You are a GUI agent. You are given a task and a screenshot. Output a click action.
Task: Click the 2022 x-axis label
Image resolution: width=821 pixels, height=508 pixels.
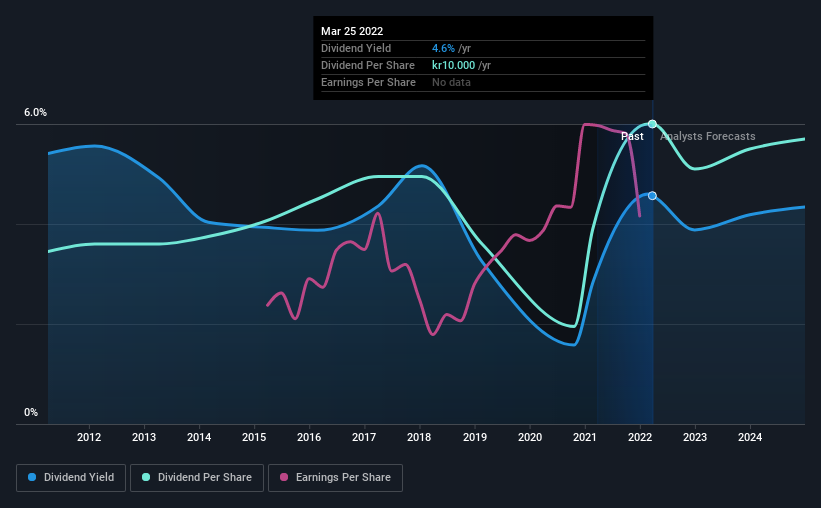[640, 437]
